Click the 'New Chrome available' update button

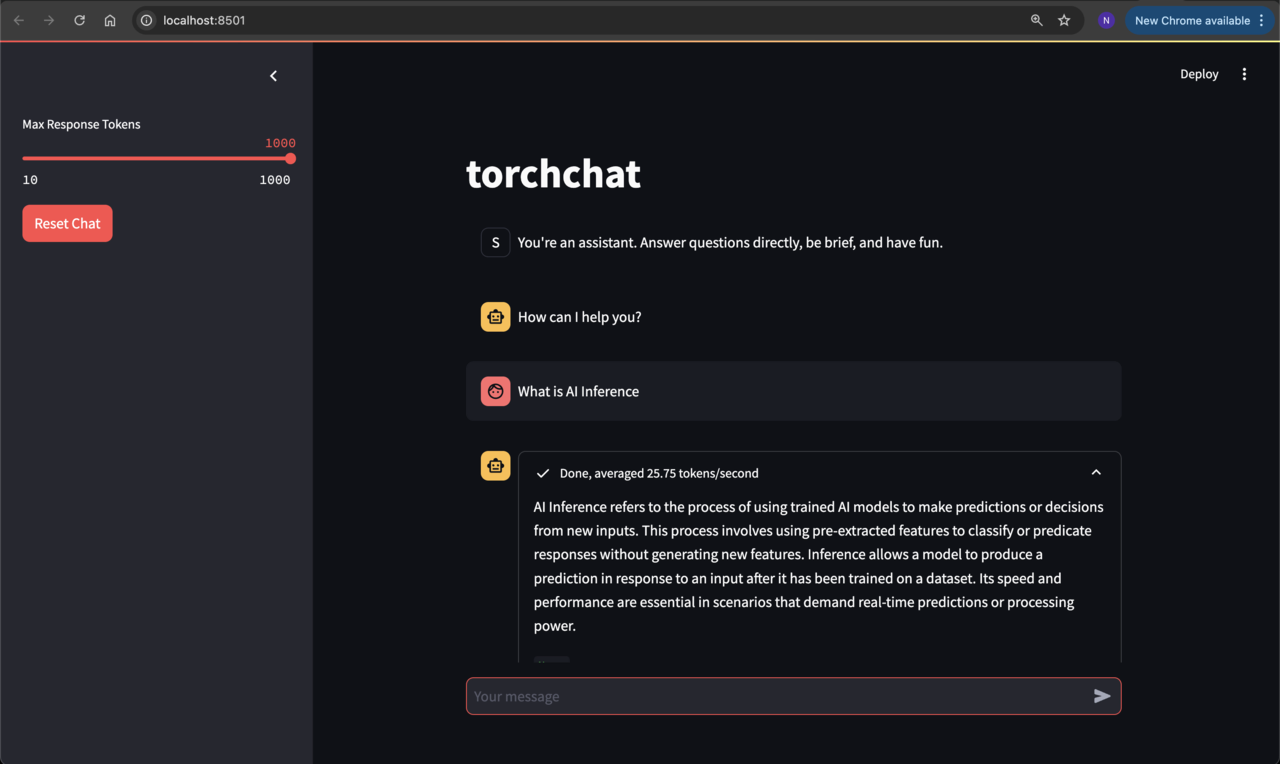pyautogui.click(x=1193, y=20)
